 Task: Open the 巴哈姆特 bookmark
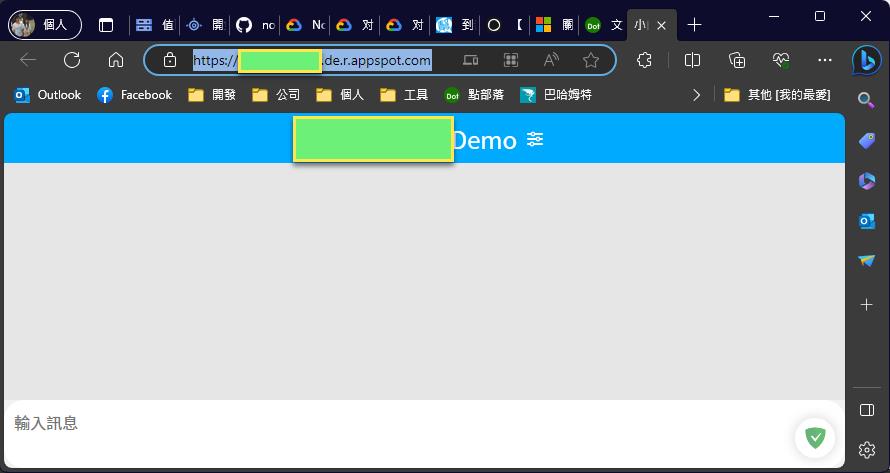[556, 95]
